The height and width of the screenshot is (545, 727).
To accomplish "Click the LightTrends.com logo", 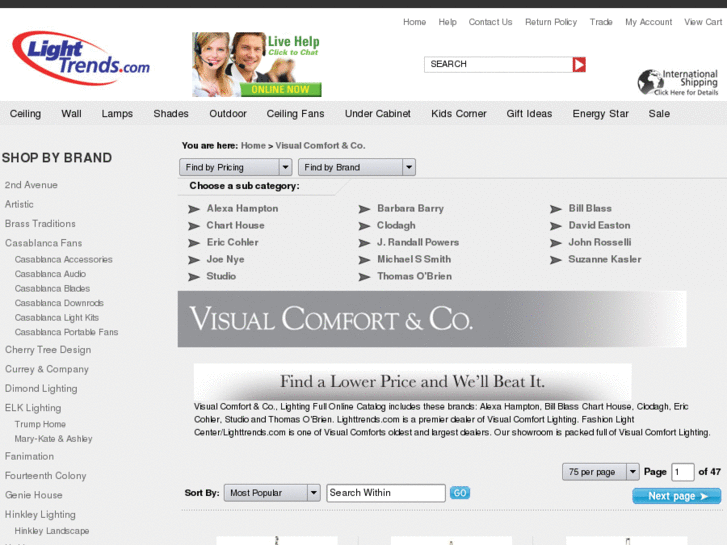I will 81,58.
